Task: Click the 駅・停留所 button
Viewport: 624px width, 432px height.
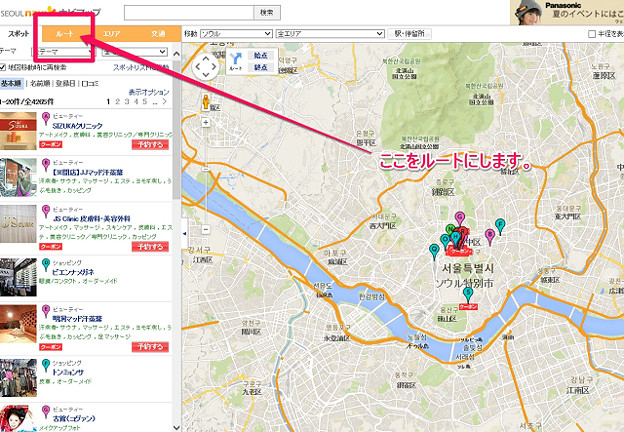Action: [x=410, y=34]
